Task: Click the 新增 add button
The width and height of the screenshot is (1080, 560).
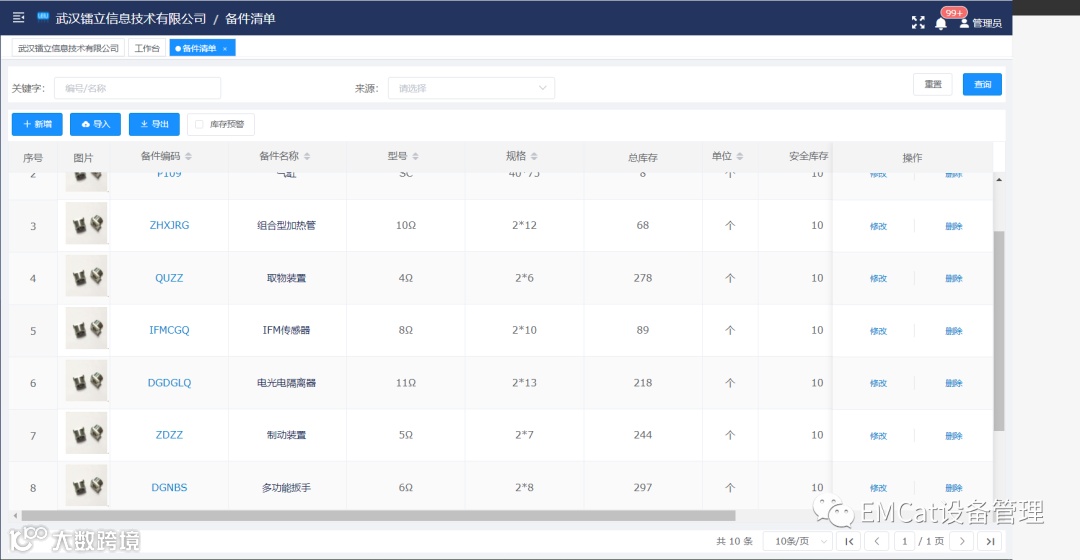Action: pyautogui.click(x=37, y=124)
